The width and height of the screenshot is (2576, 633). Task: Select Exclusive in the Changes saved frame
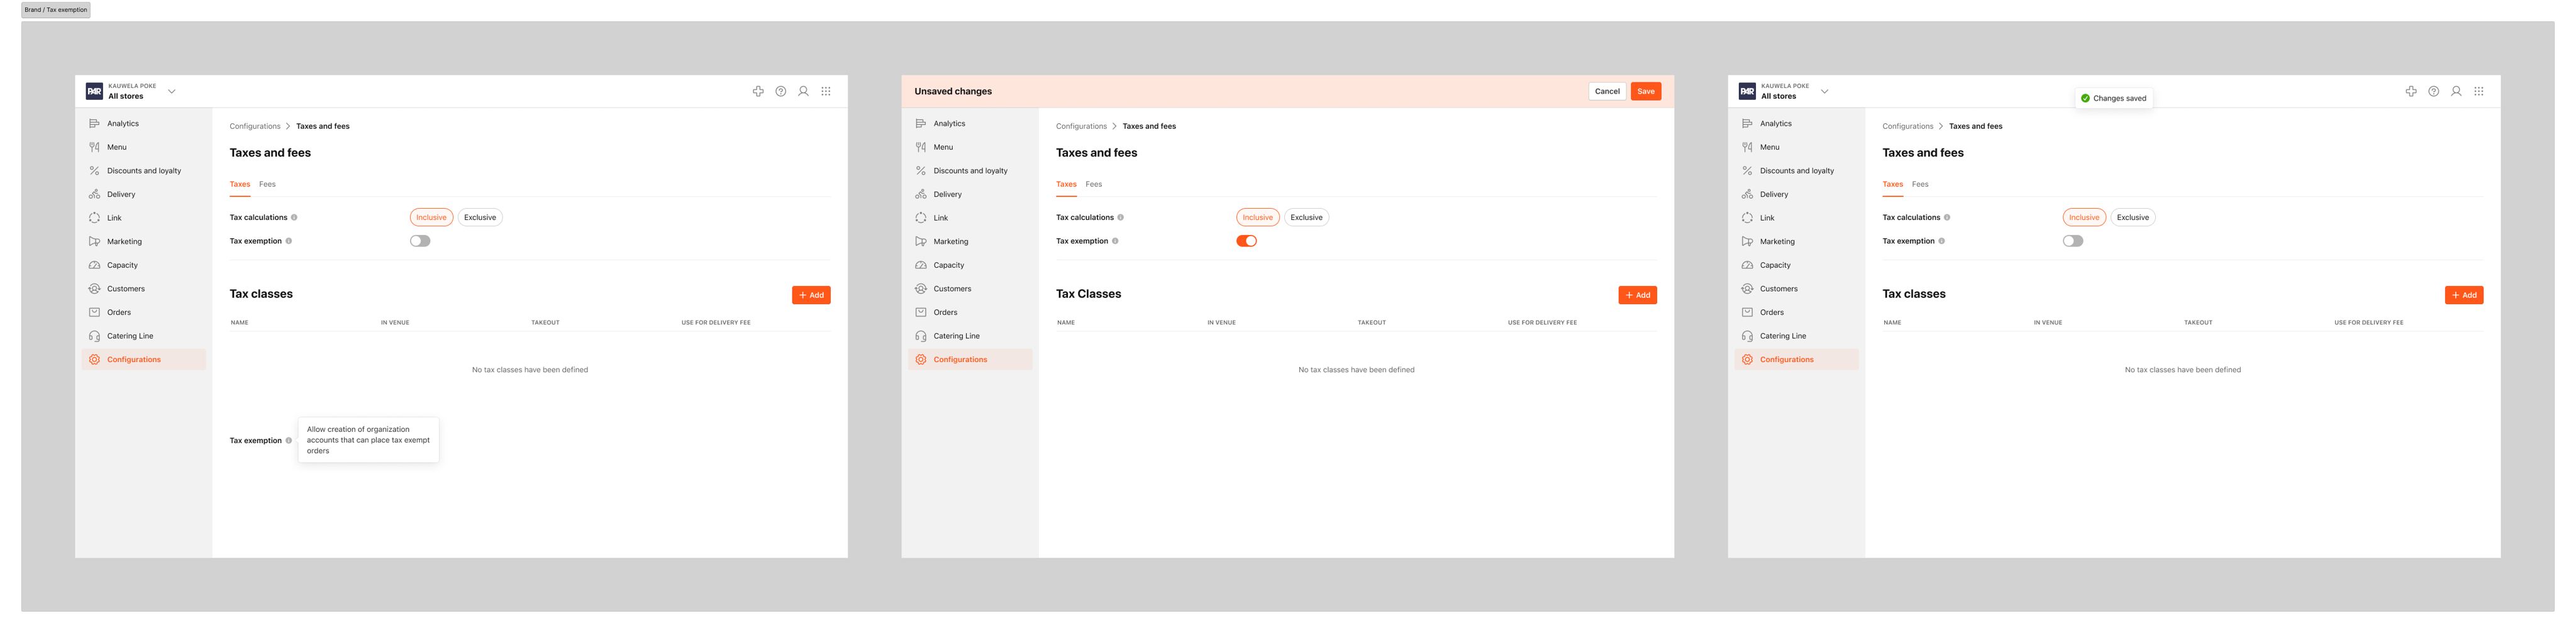2133,217
